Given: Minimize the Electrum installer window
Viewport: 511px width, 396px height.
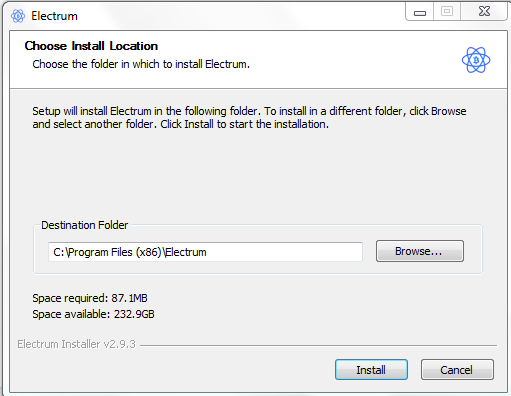Looking at the screenshot, I should point(420,12).
